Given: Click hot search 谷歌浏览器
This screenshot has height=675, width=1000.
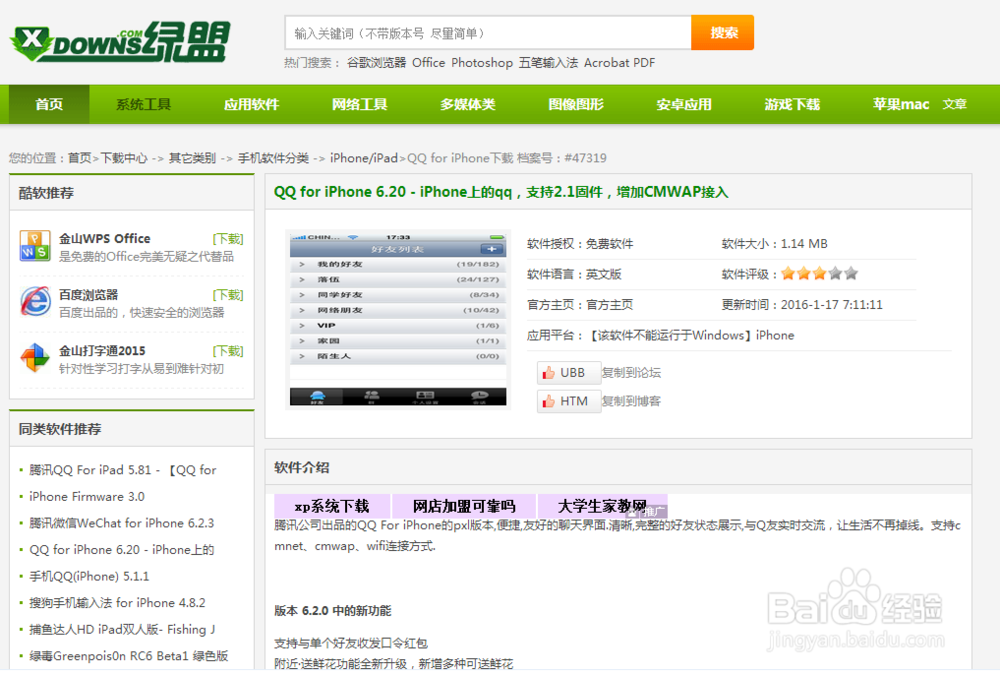Looking at the screenshot, I should [376, 63].
